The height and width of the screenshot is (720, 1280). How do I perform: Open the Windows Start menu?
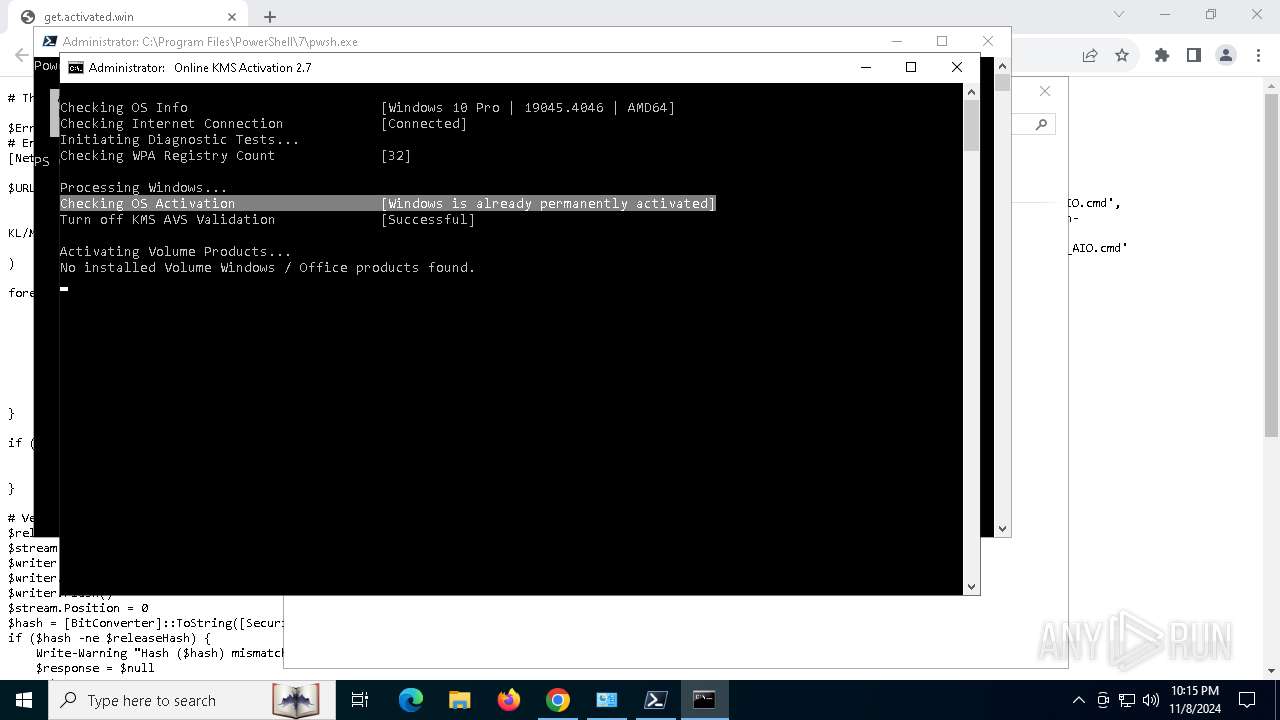point(23,700)
